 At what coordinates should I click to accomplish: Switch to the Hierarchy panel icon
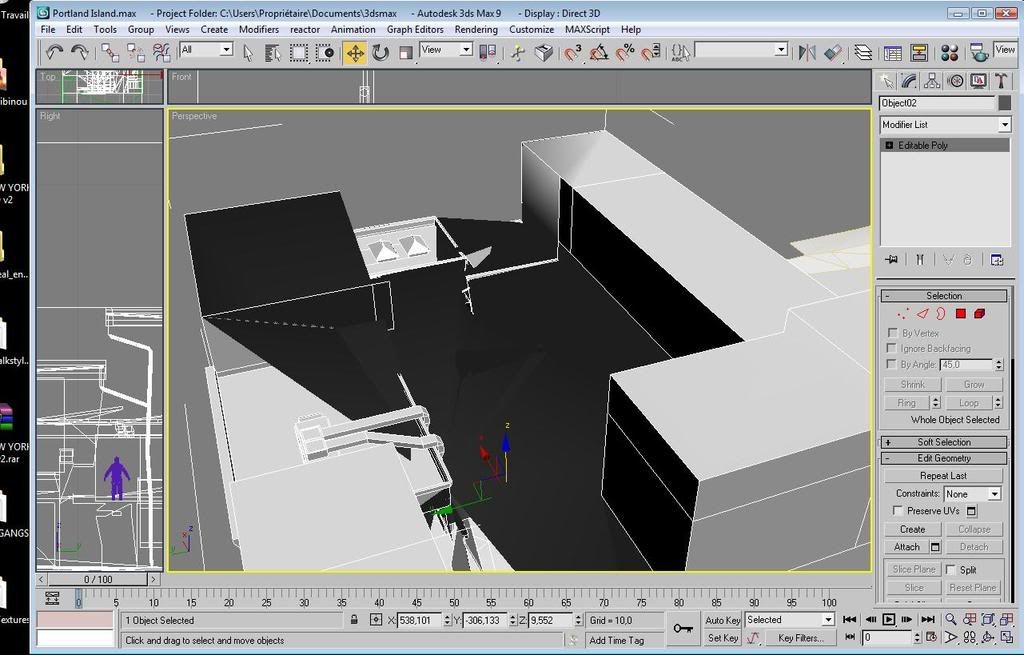932,81
